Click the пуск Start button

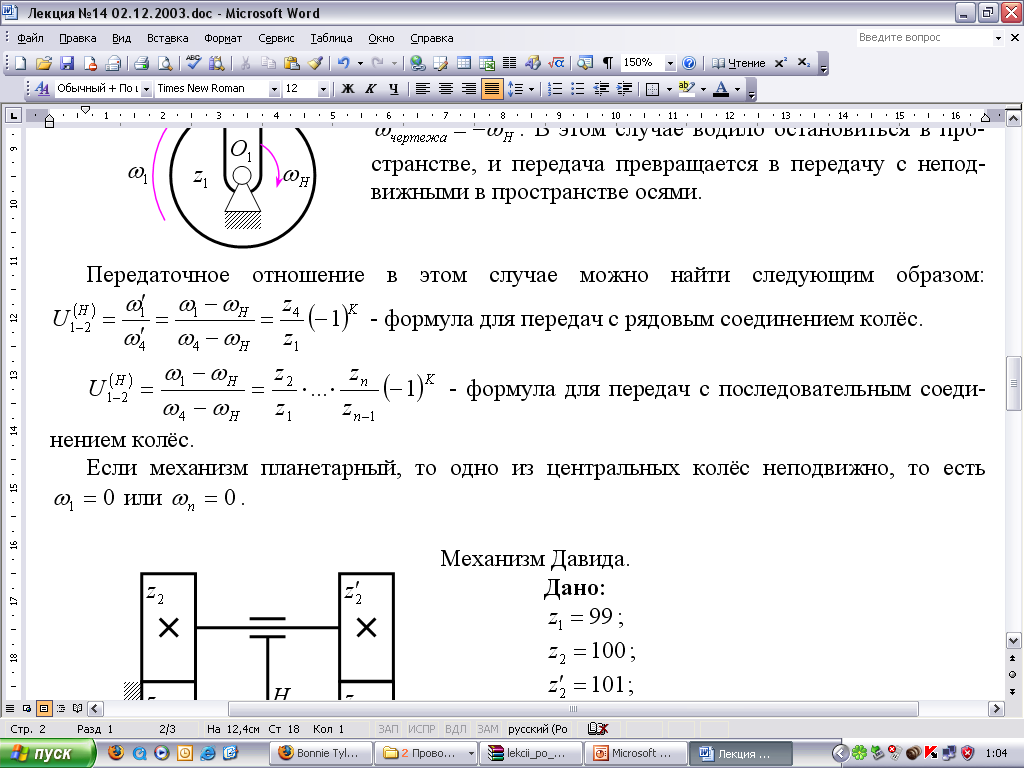[x=46, y=754]
